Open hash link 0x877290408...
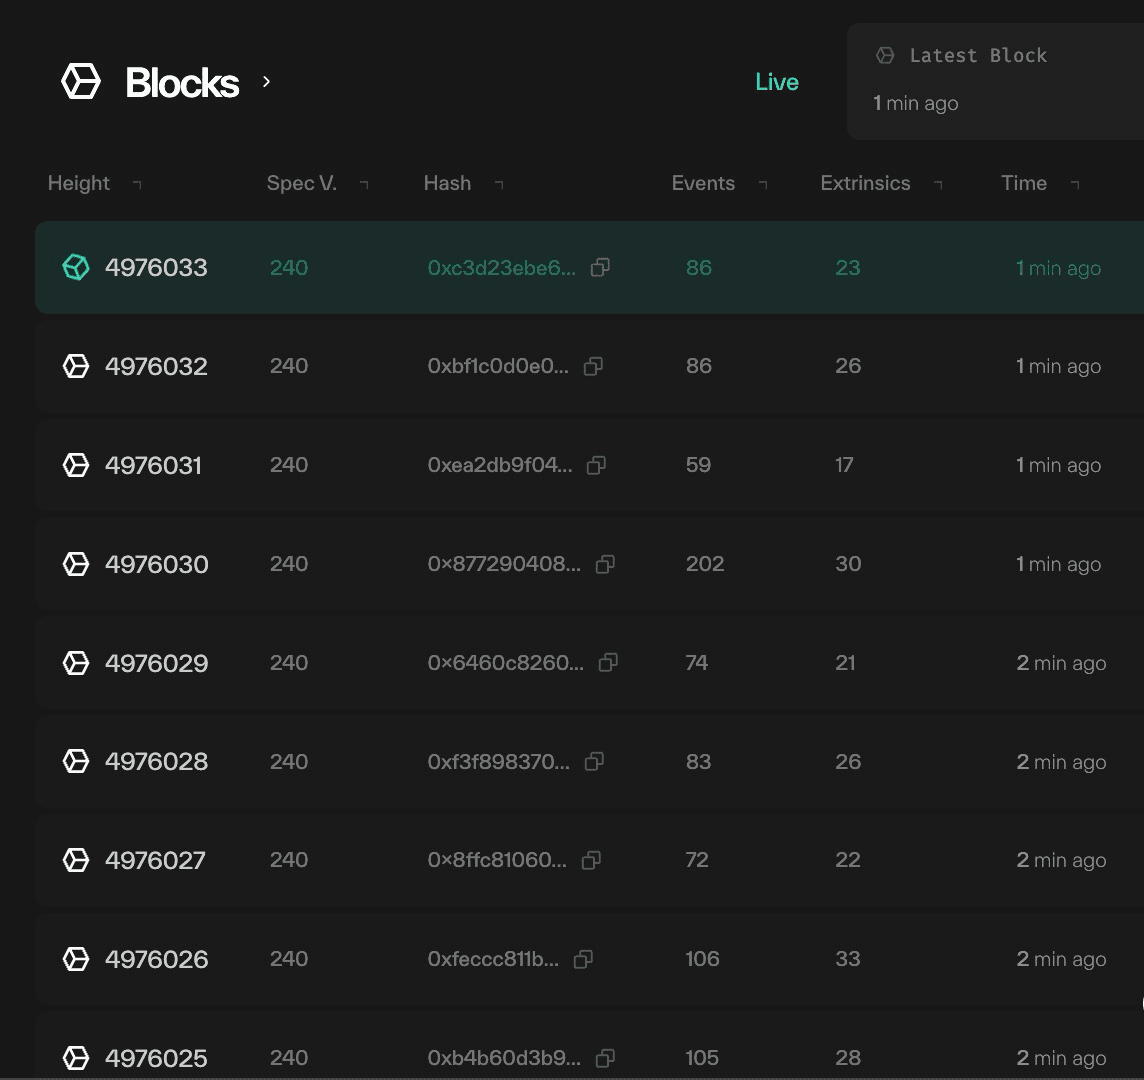 coord(504,564)
